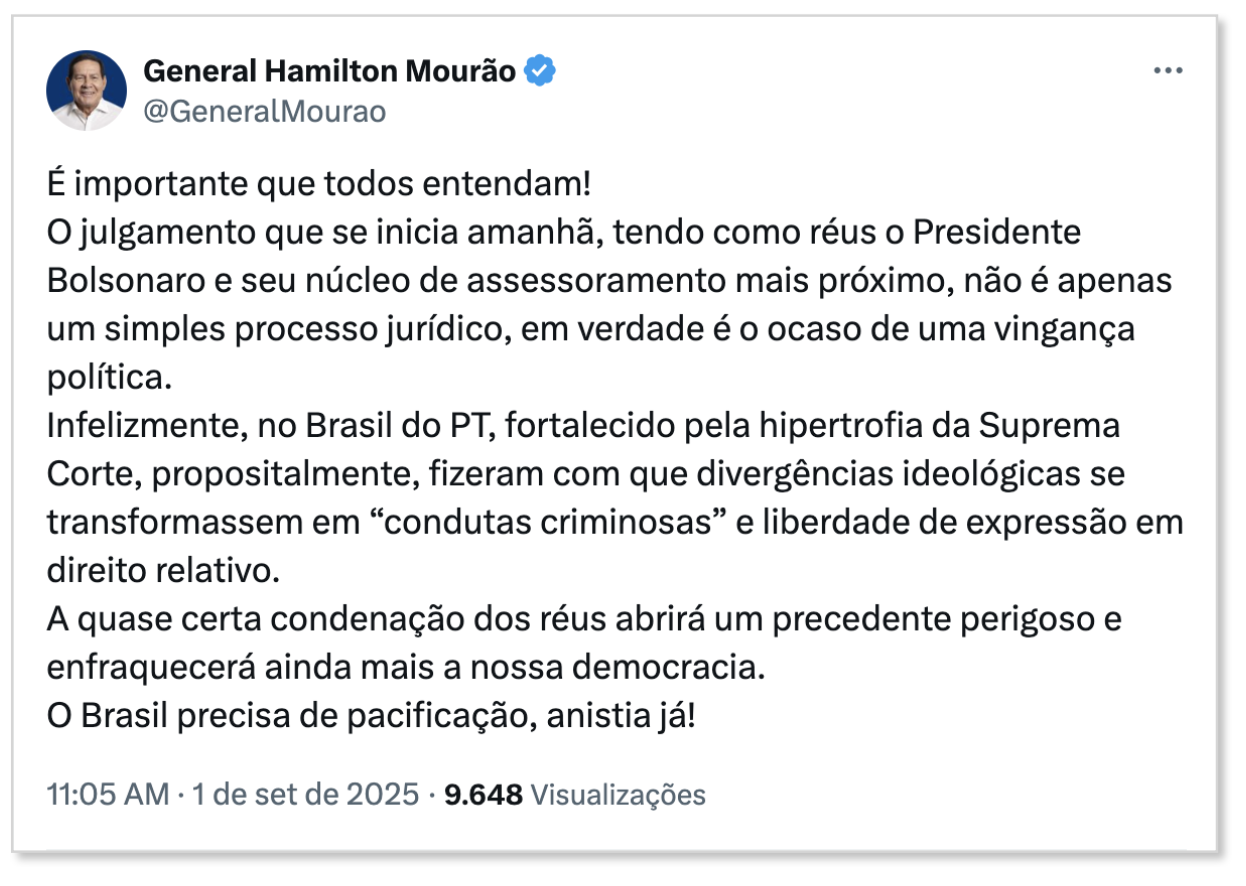Click the text "direito relativo."
This screenshot has width=1246, height=886.
(x=160, y=571)
